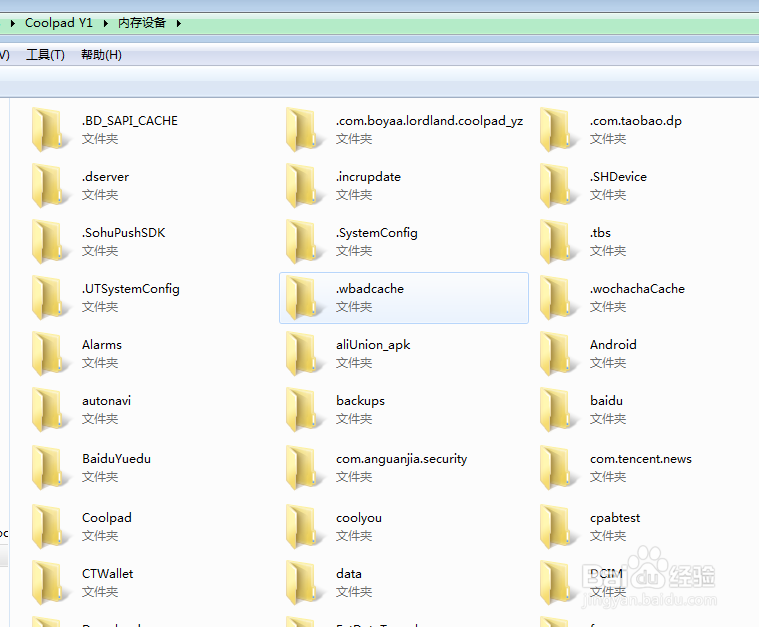
Task: Click the aliUnion_apk name label
Action: (373, 345)
